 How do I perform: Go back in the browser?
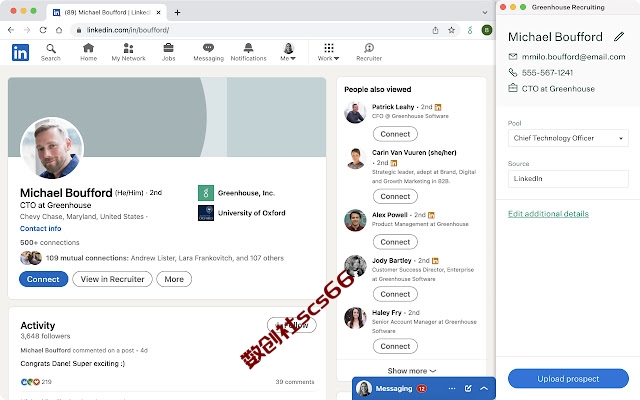11,30
